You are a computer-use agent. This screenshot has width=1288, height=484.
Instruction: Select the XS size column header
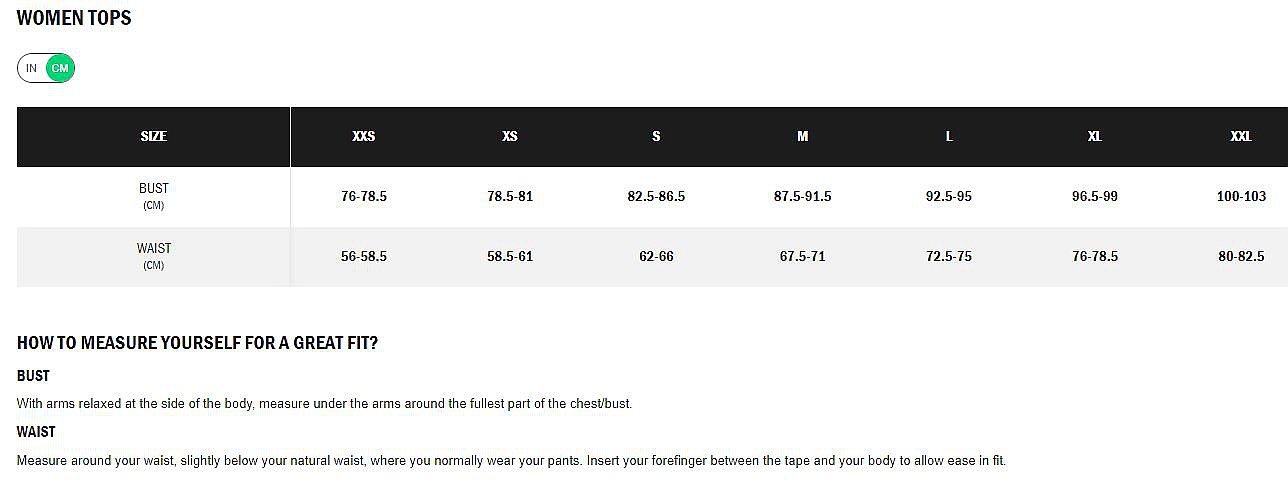point(510,136)
